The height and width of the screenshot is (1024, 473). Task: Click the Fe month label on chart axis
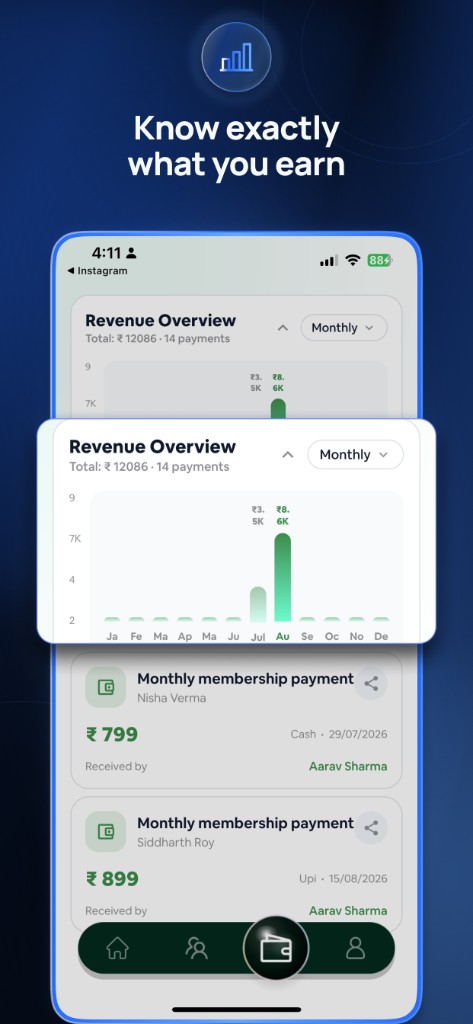[136, 636]
